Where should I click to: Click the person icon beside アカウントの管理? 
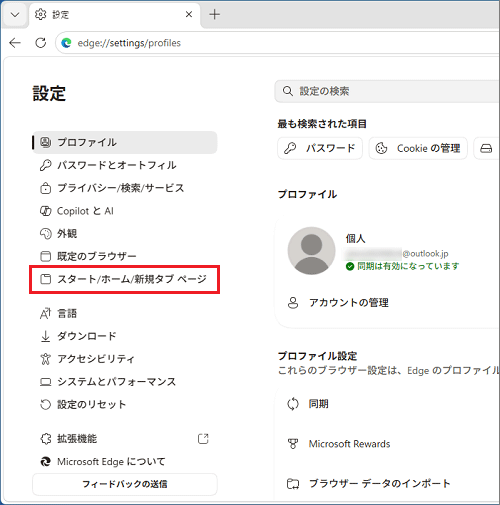coord(293,303)
